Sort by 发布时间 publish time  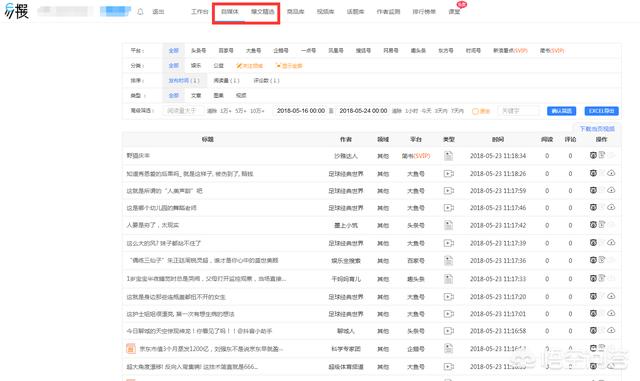[x=184, y=80]
